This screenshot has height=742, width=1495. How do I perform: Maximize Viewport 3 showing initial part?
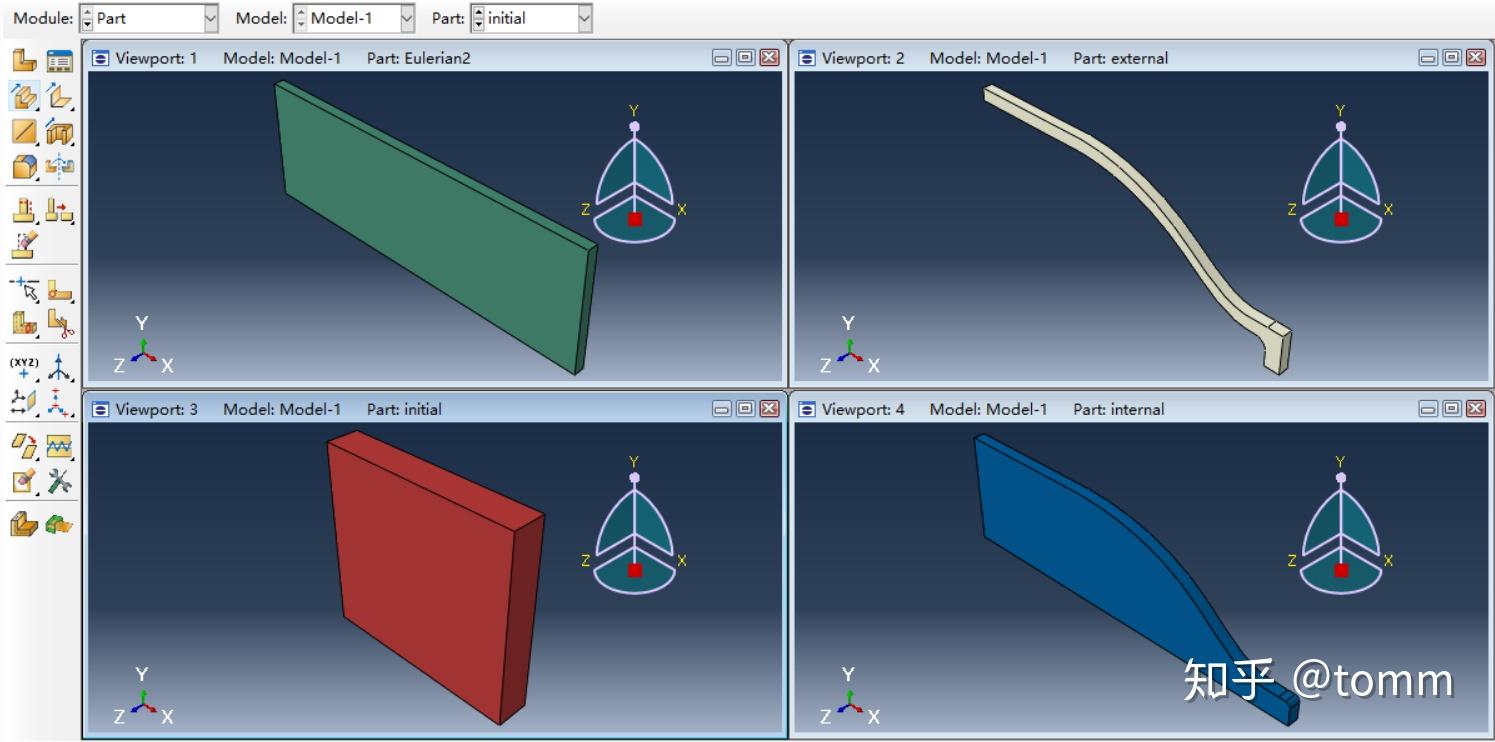click(x=746, y=409)
